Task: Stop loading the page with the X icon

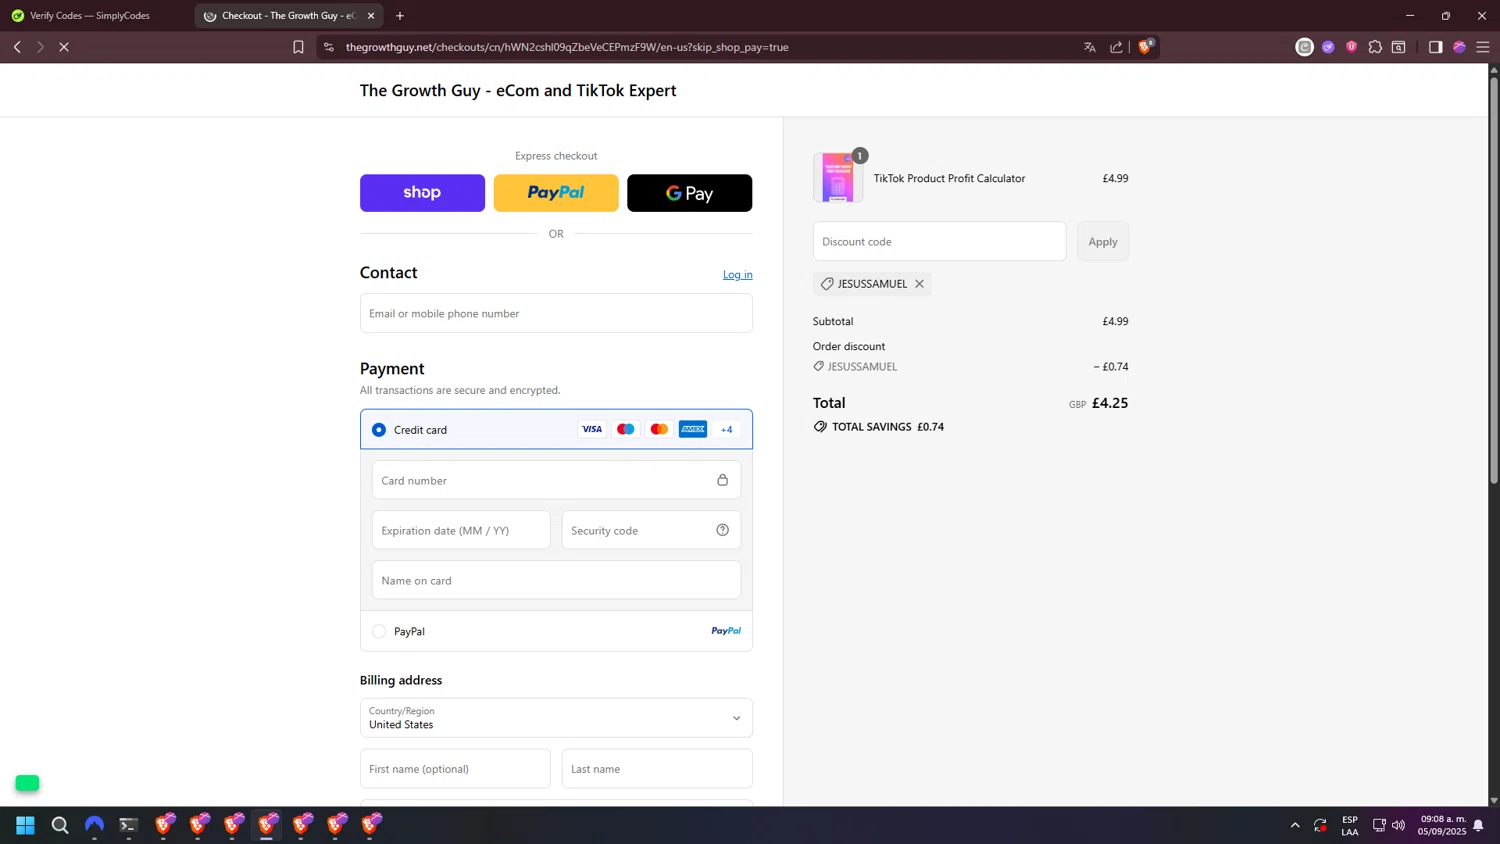Action: point(64,47)
